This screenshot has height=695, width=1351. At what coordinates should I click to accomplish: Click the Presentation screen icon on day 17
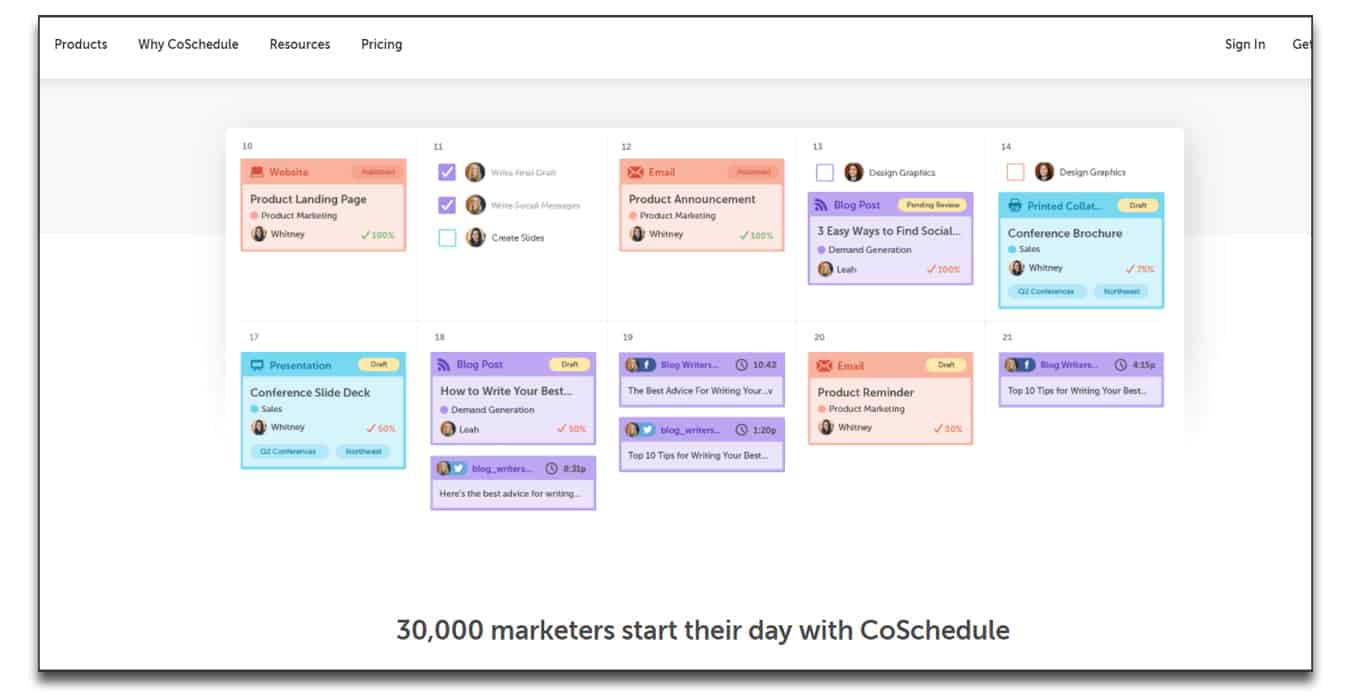point(257,365)
